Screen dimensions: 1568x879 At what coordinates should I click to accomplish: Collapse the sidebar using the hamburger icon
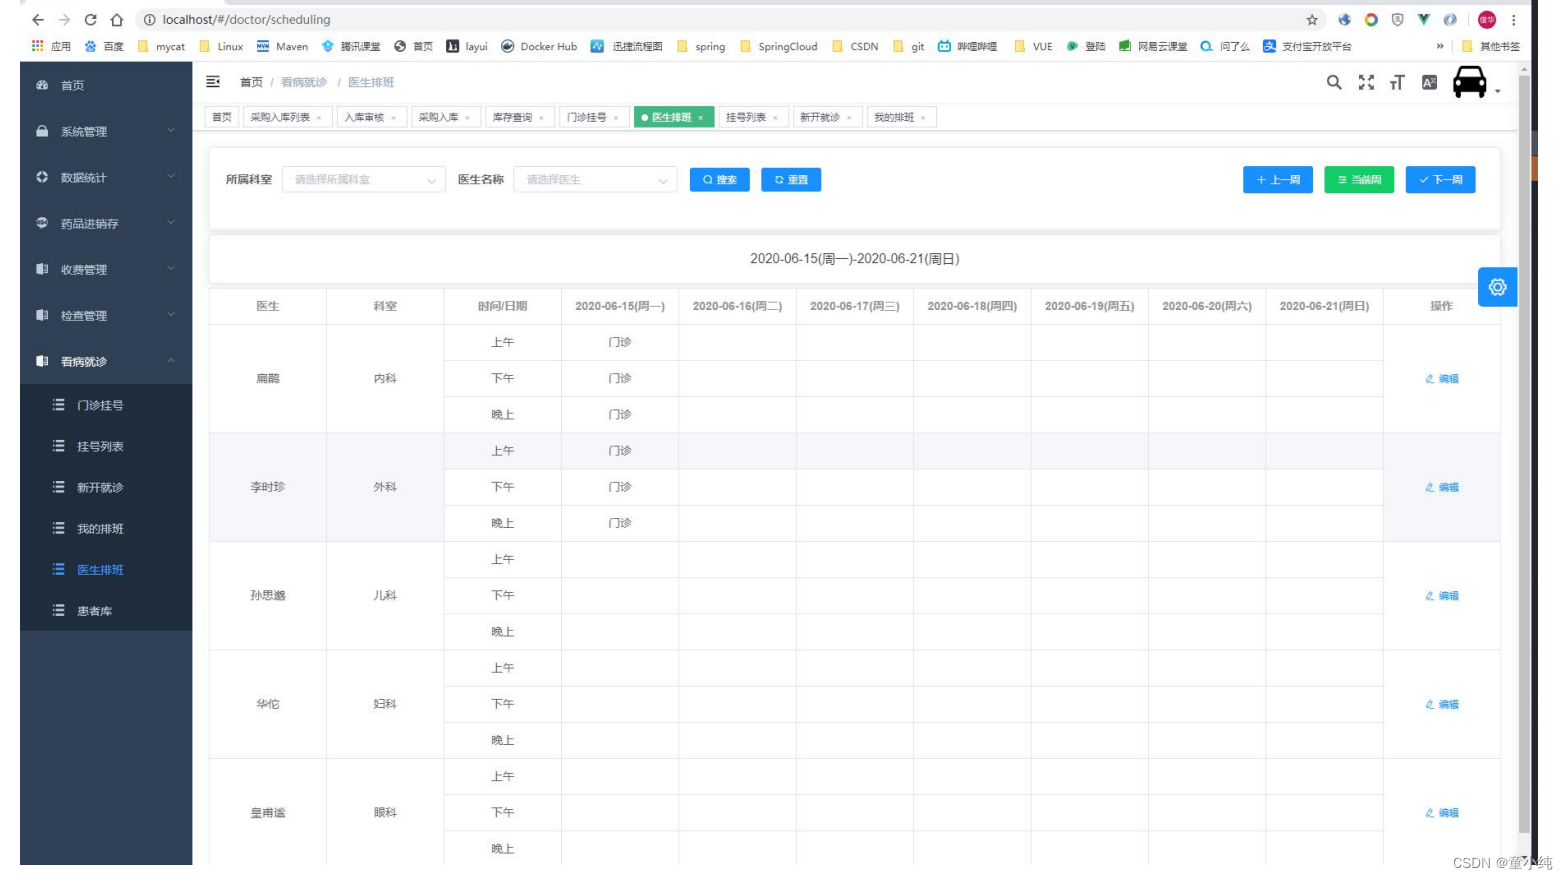pyautogui.click(x=213, y=82)
